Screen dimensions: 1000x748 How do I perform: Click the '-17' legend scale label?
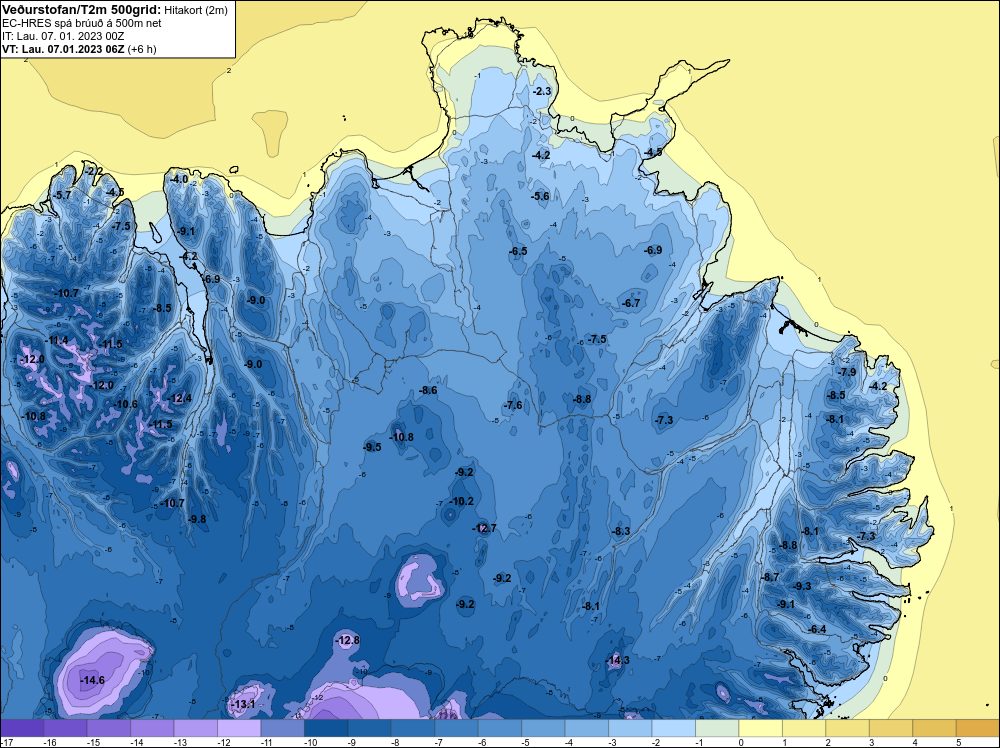pyautogui.click(x=6, y=742)
